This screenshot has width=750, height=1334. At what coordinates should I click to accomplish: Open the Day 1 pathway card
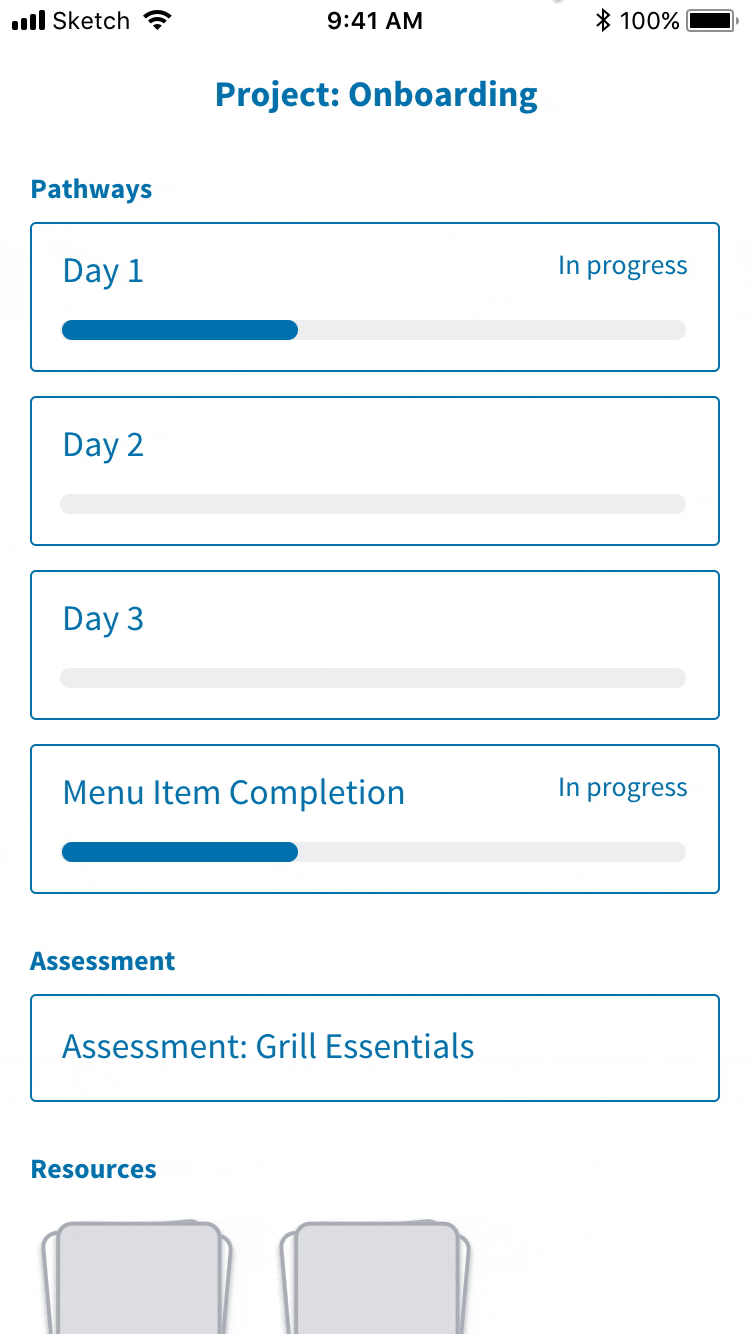375,297
